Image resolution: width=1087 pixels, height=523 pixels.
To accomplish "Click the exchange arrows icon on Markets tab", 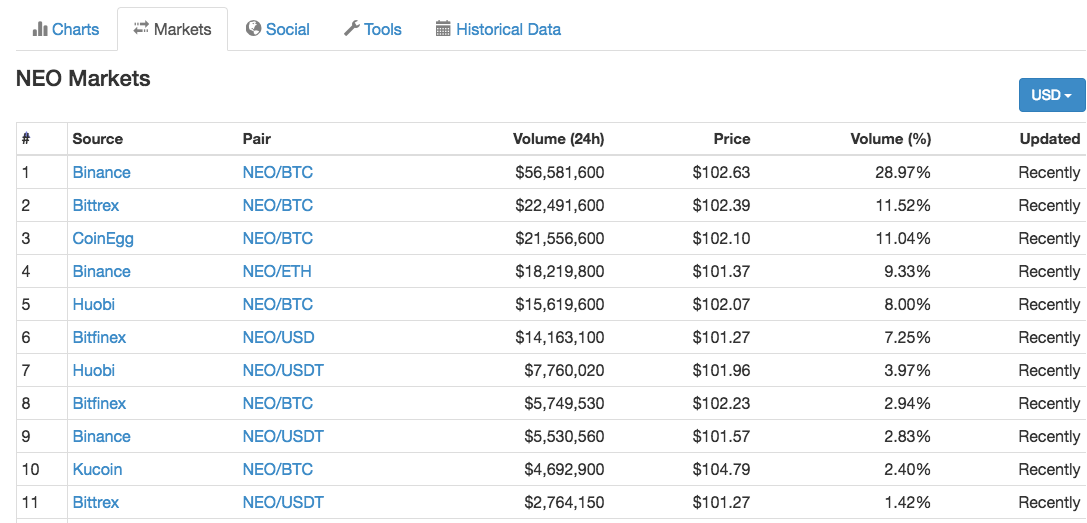I will click(x=141, y=29).
